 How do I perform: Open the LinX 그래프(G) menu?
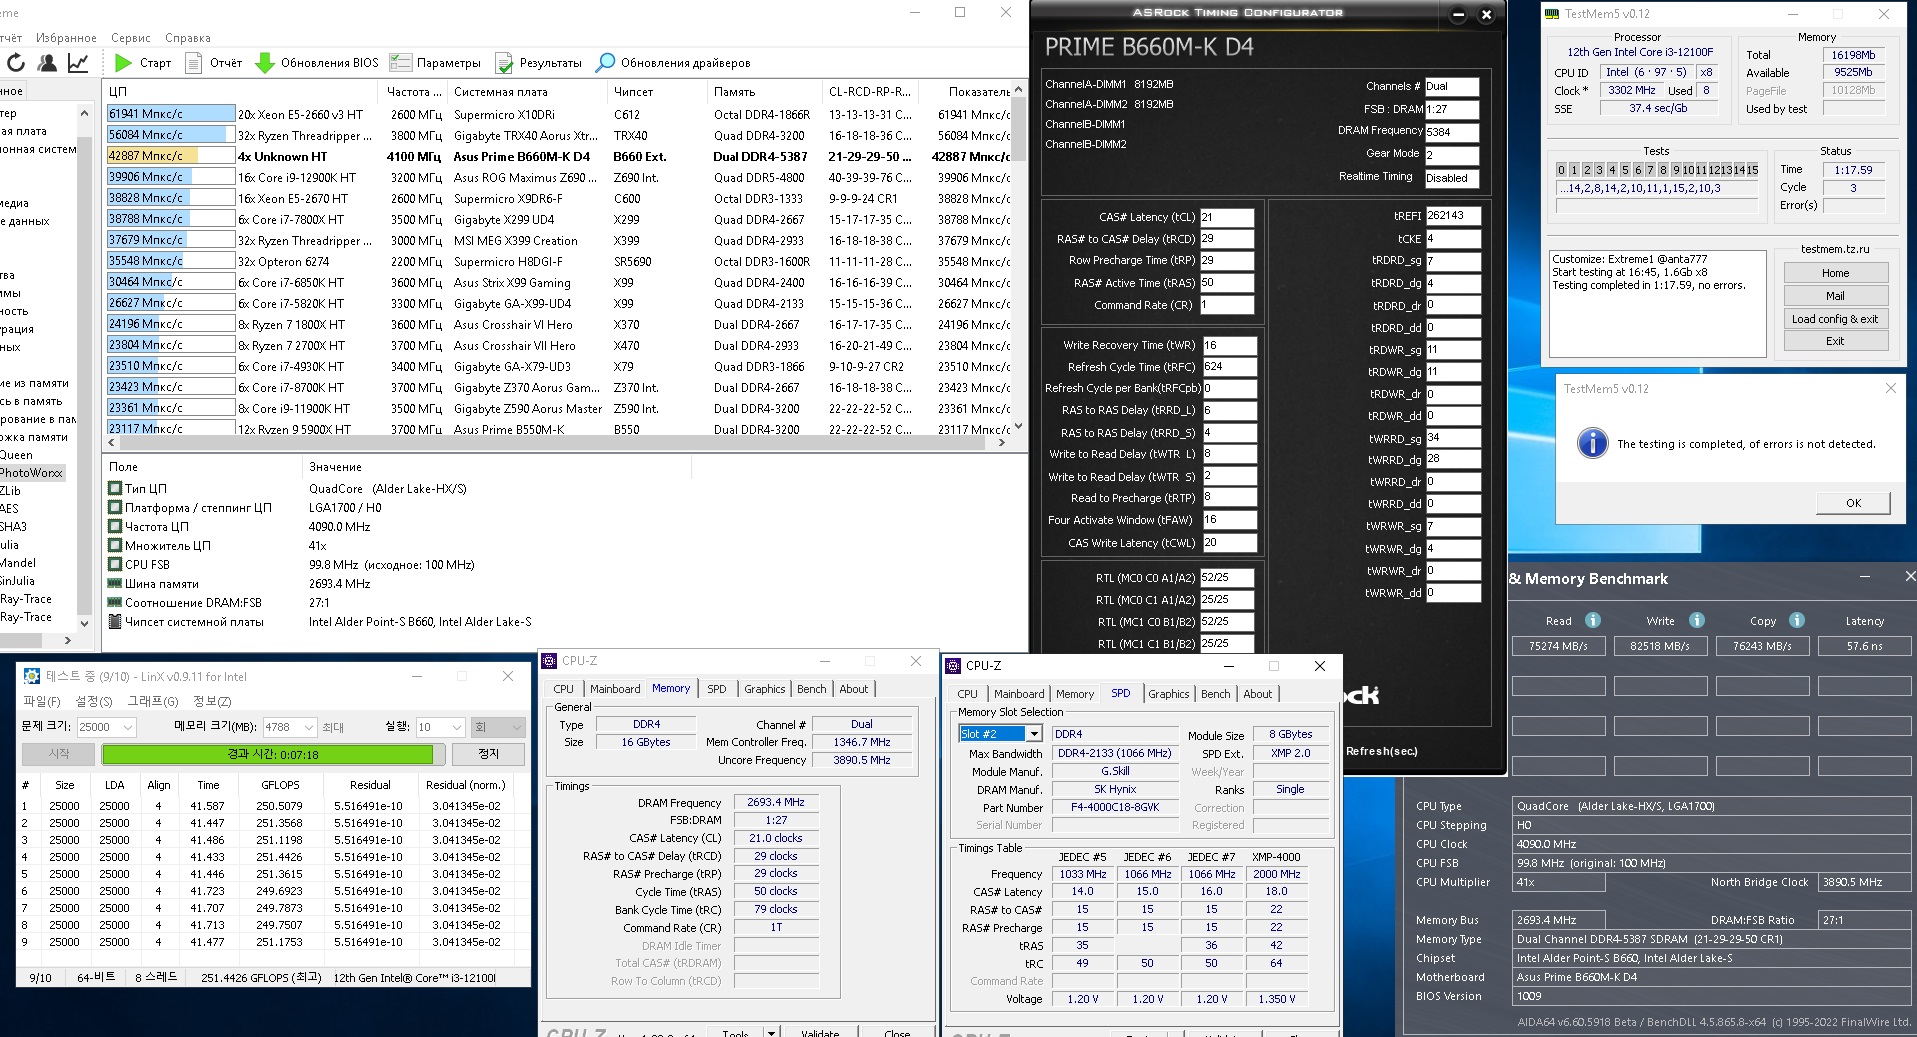point(152,701)
